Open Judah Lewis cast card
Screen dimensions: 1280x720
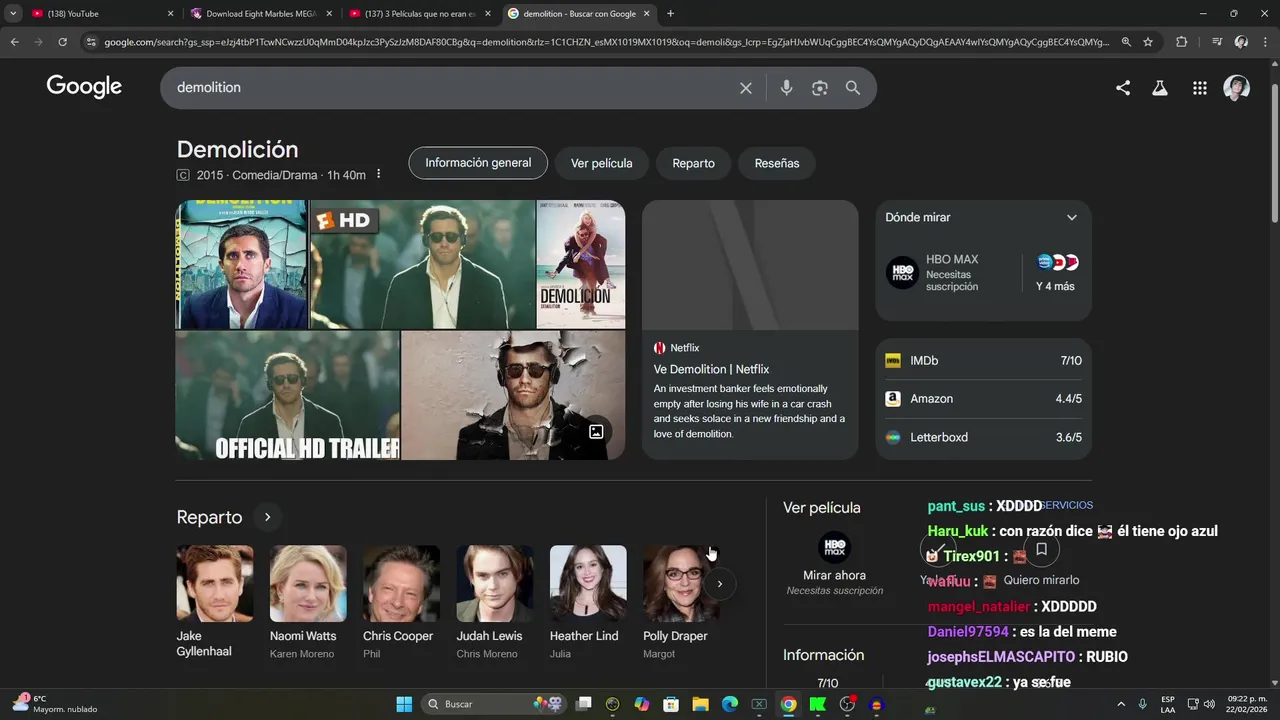(x=494, y=603)
